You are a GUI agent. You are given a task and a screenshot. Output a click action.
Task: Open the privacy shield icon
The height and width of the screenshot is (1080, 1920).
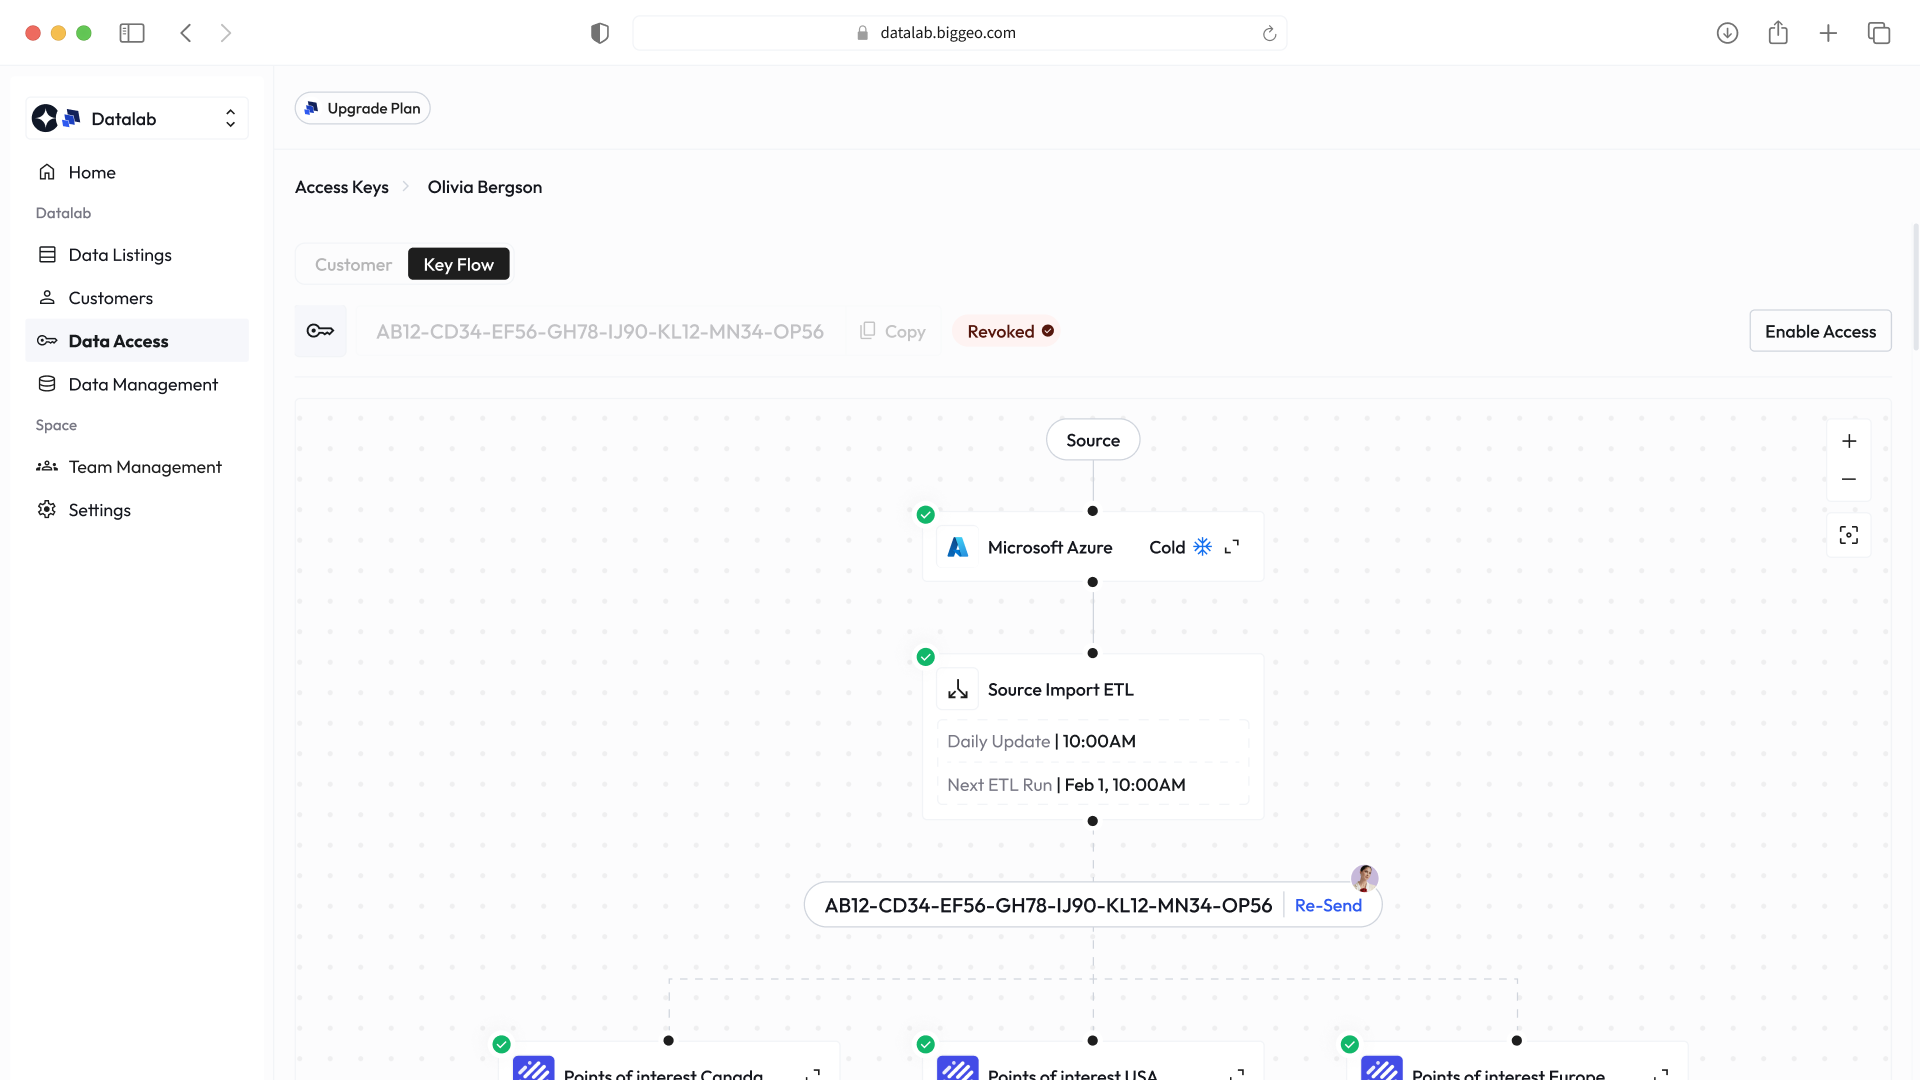coord(600,33)
